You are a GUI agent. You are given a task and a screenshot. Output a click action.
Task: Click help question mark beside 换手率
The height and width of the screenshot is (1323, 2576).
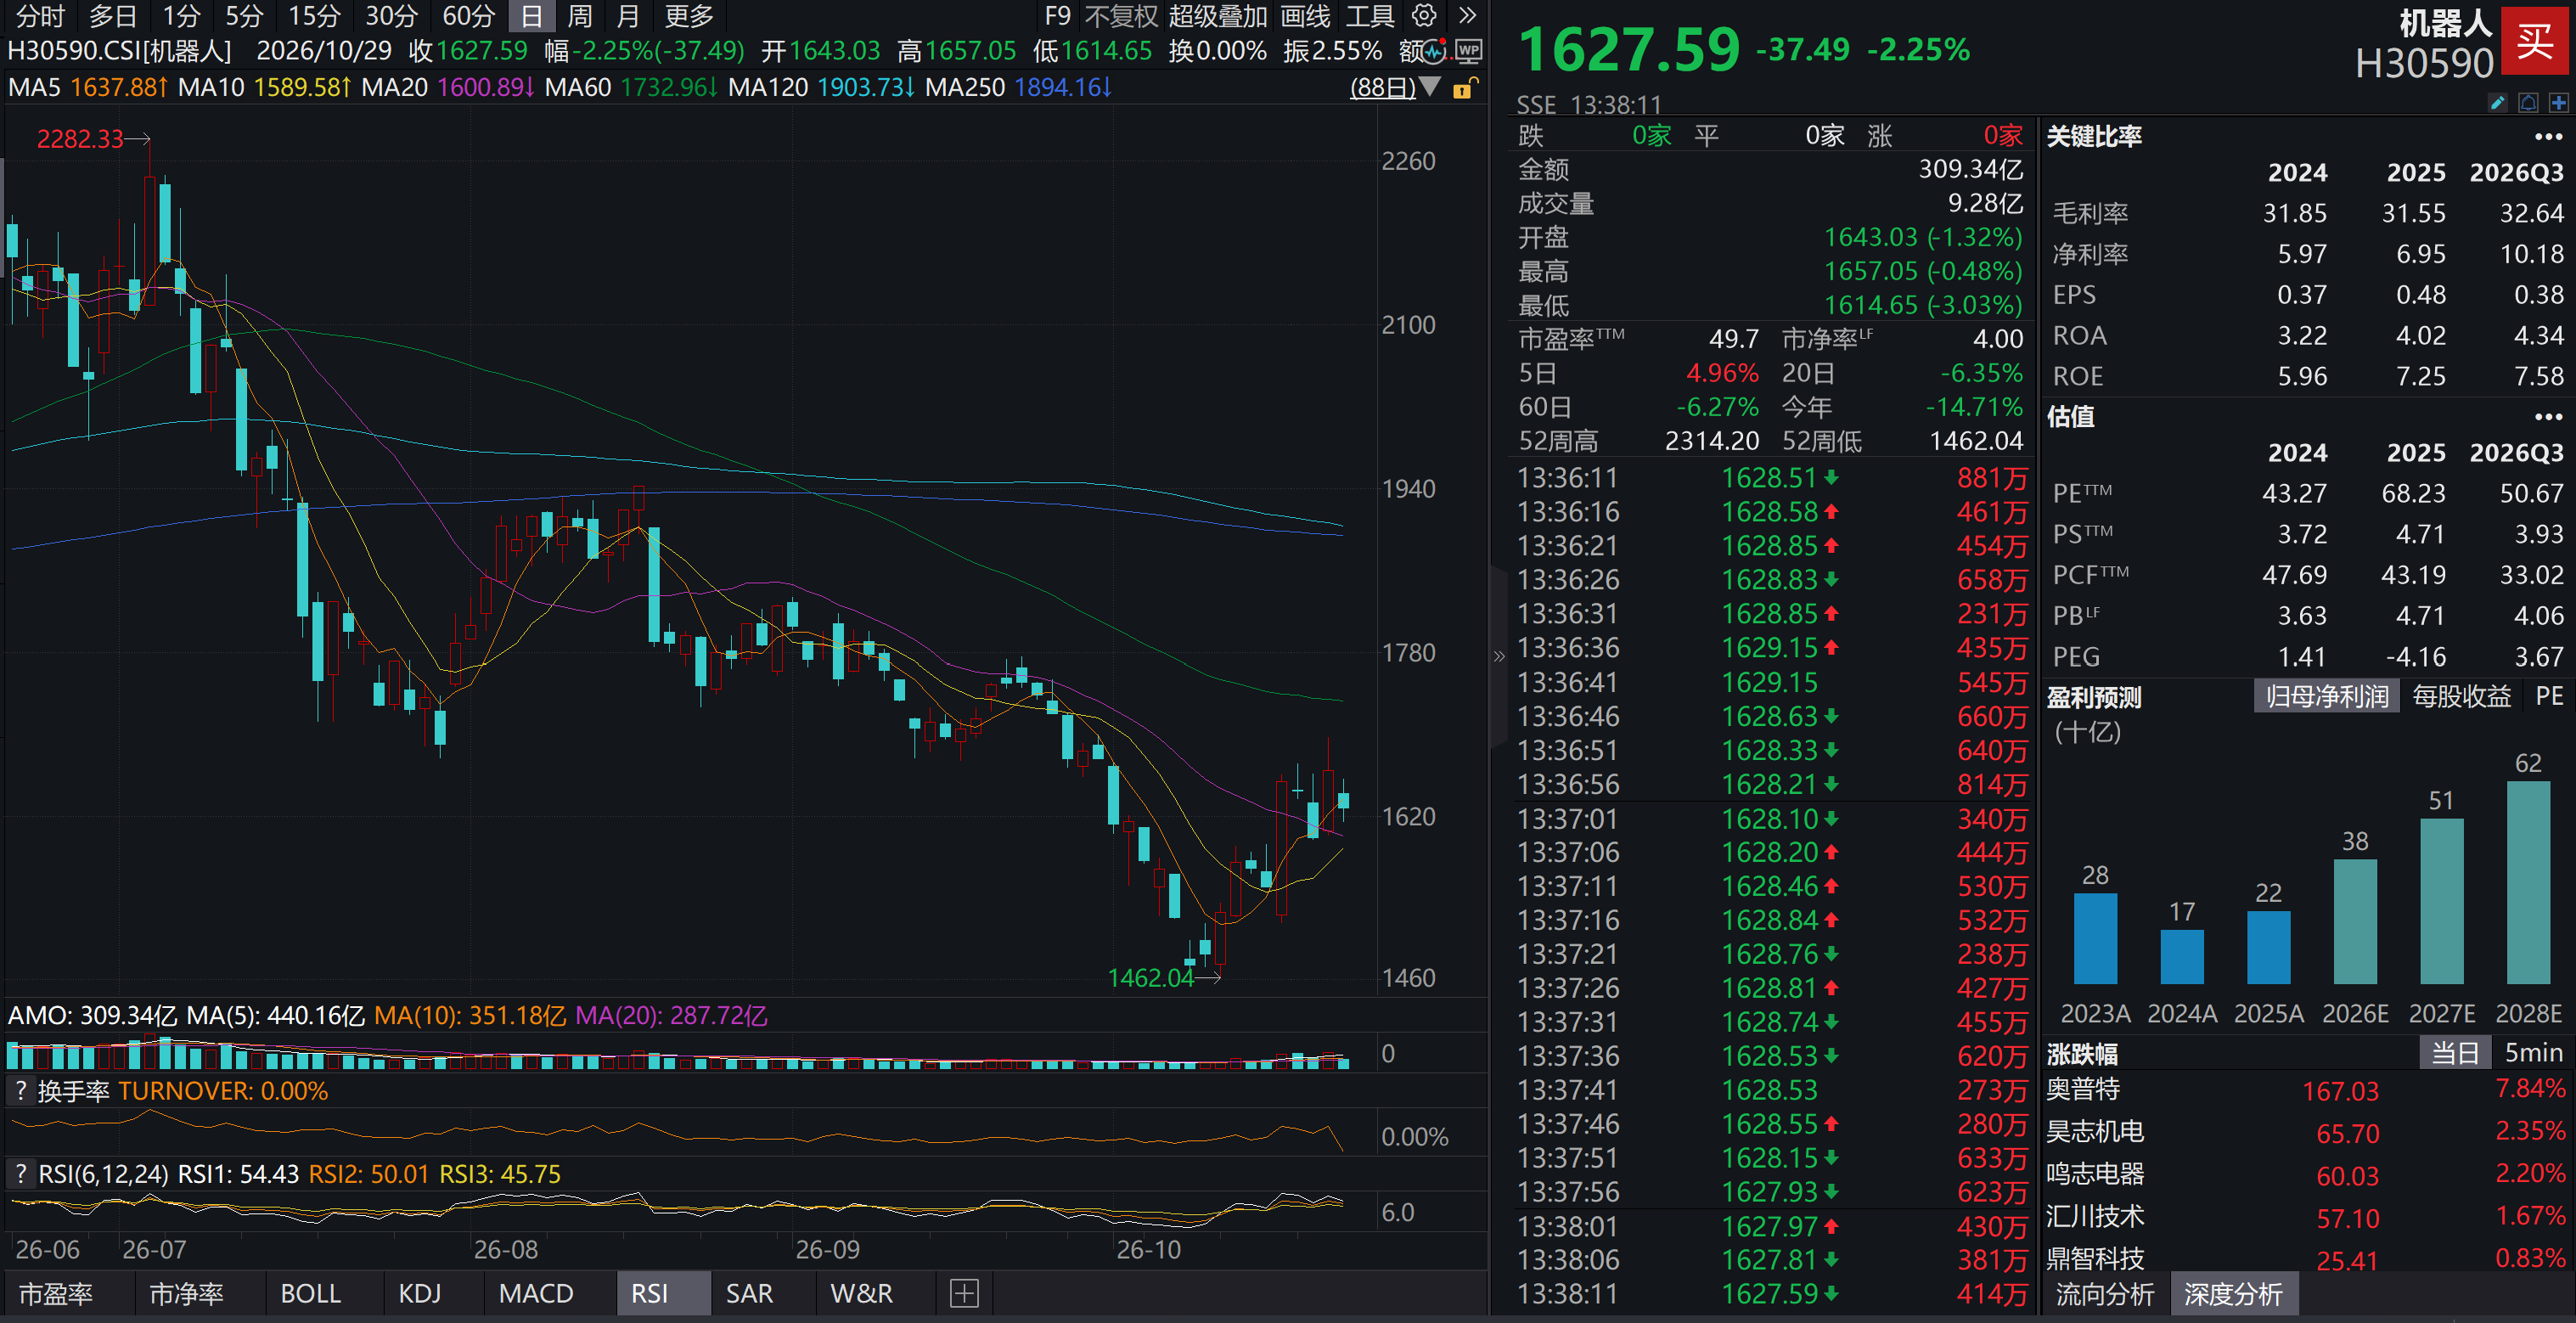coord(20,1090)
